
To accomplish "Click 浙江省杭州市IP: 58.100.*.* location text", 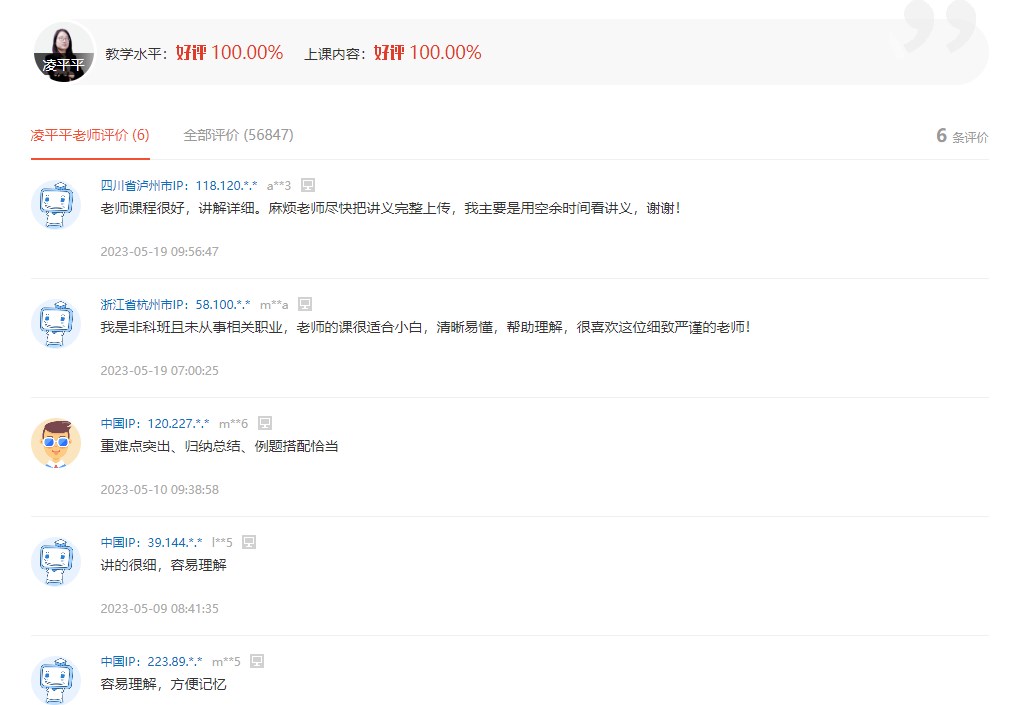I will [175, 305].
